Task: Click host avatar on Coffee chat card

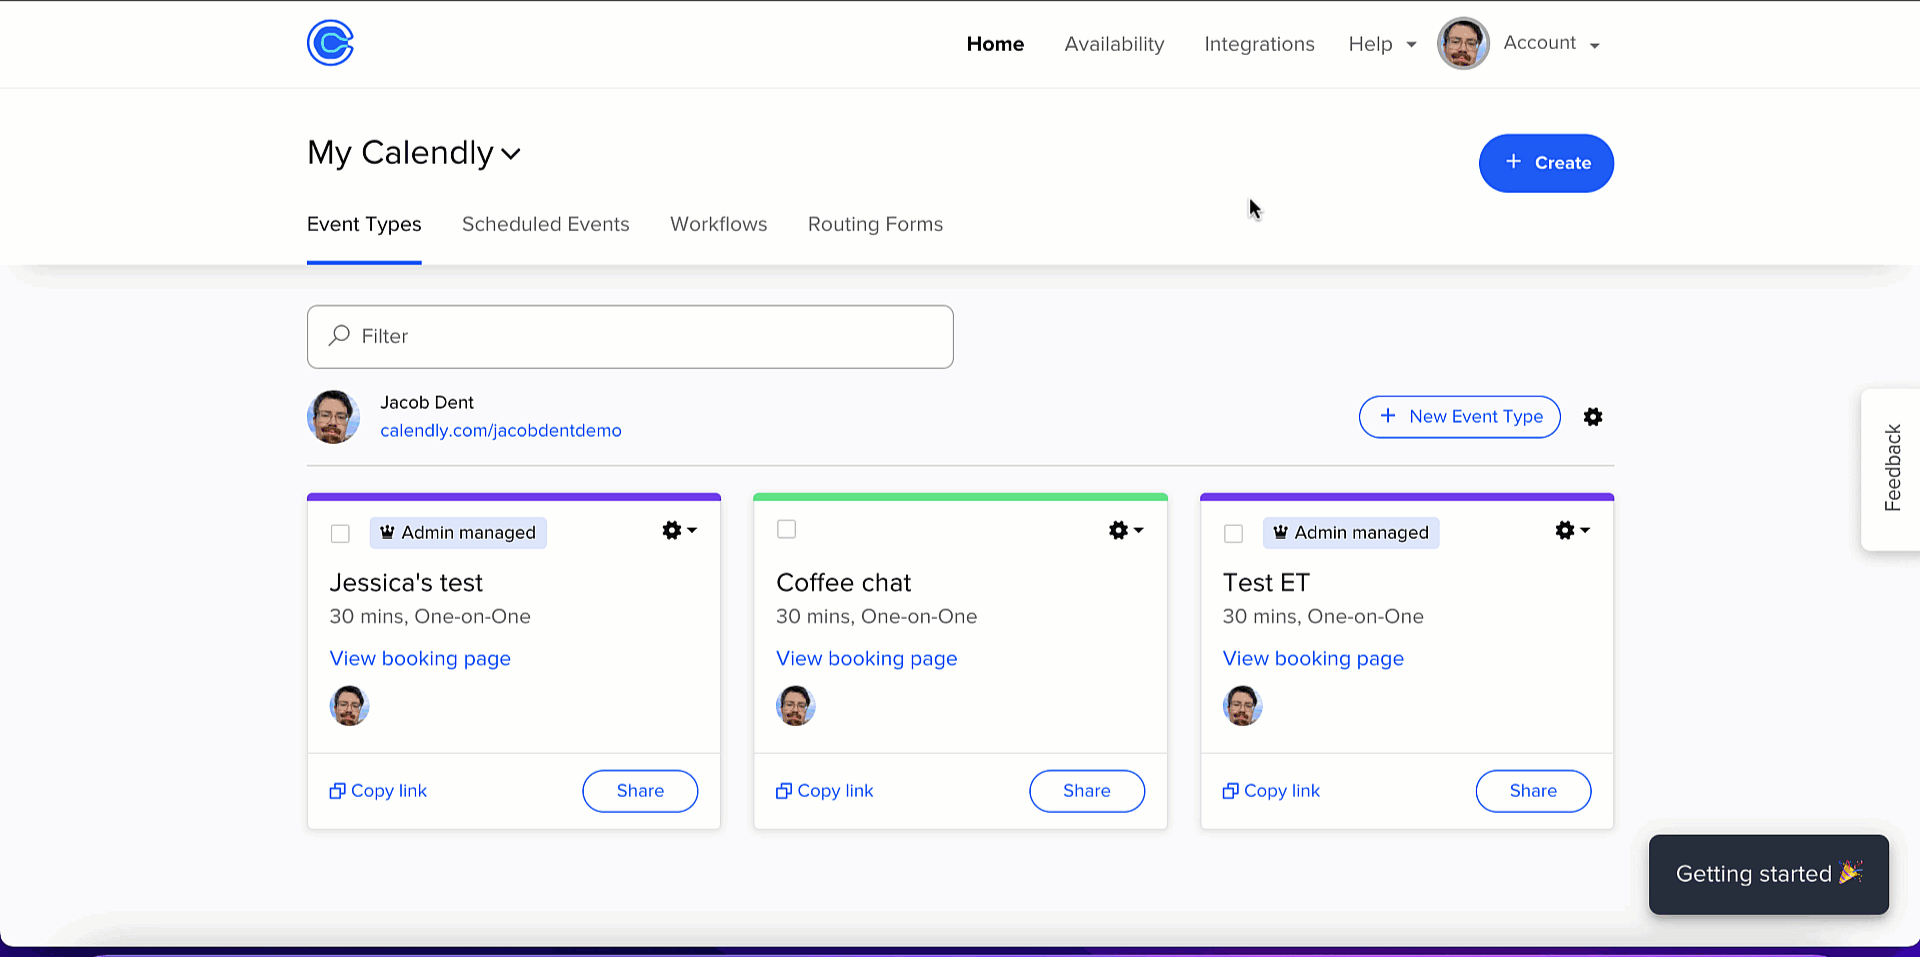Action: (x=796, y=706)
